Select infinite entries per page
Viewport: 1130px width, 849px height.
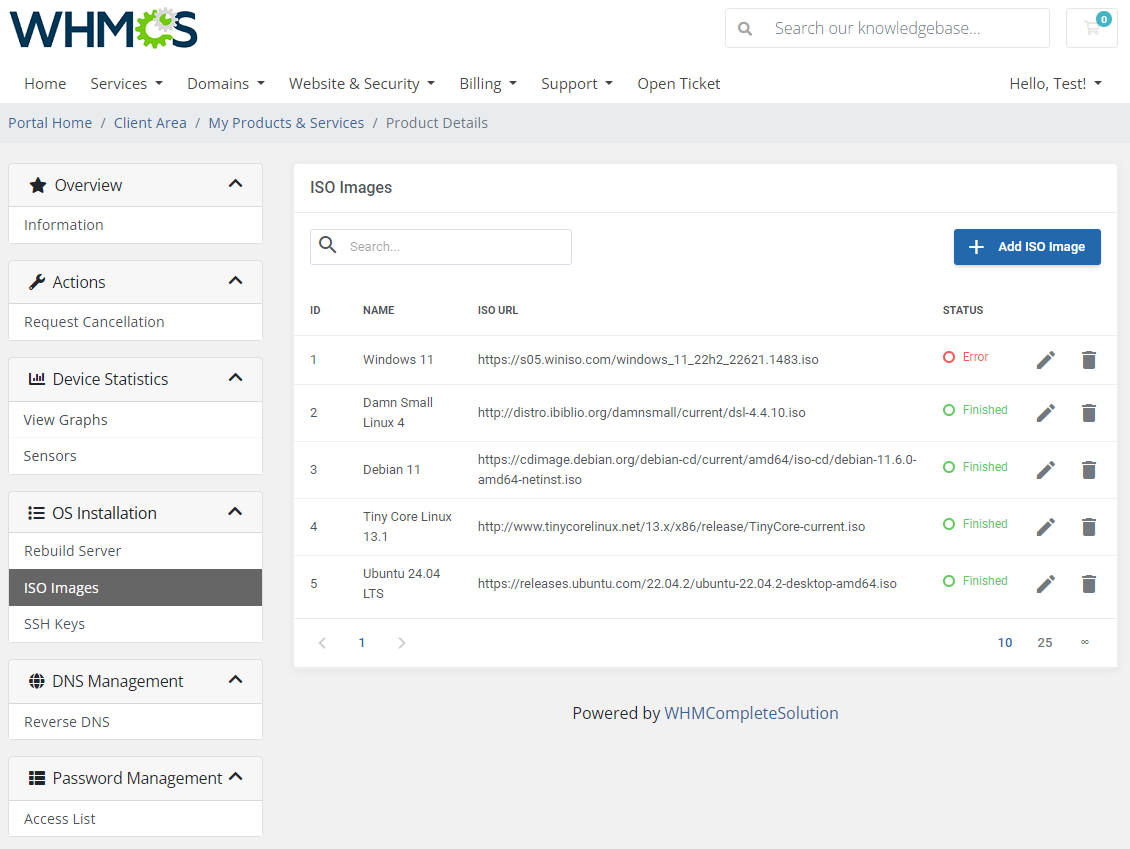click(1085, 642)
